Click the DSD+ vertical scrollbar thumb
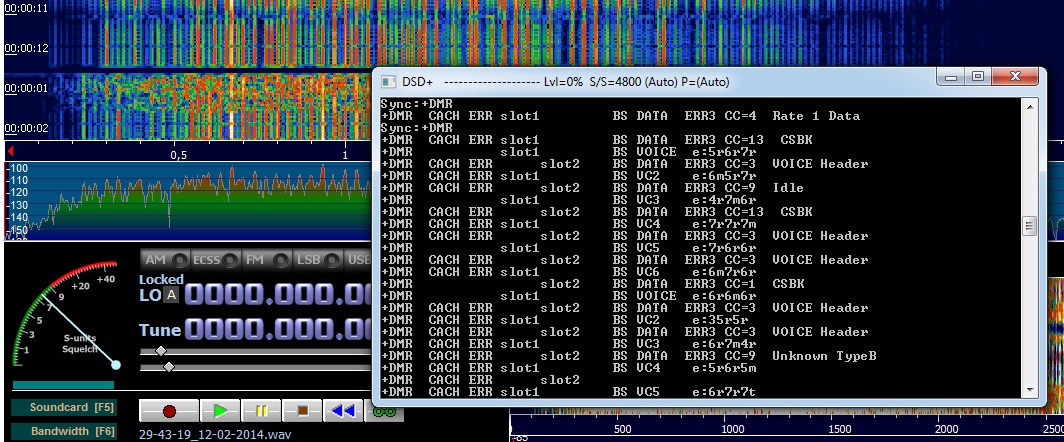Screen dimensions: 1064x442 tap(1030, 226)
